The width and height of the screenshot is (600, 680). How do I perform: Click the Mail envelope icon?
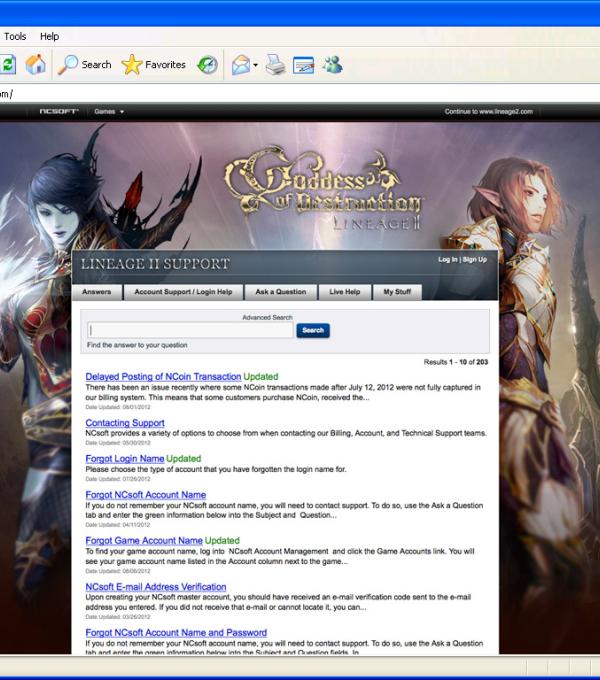(x=240, y=65)
